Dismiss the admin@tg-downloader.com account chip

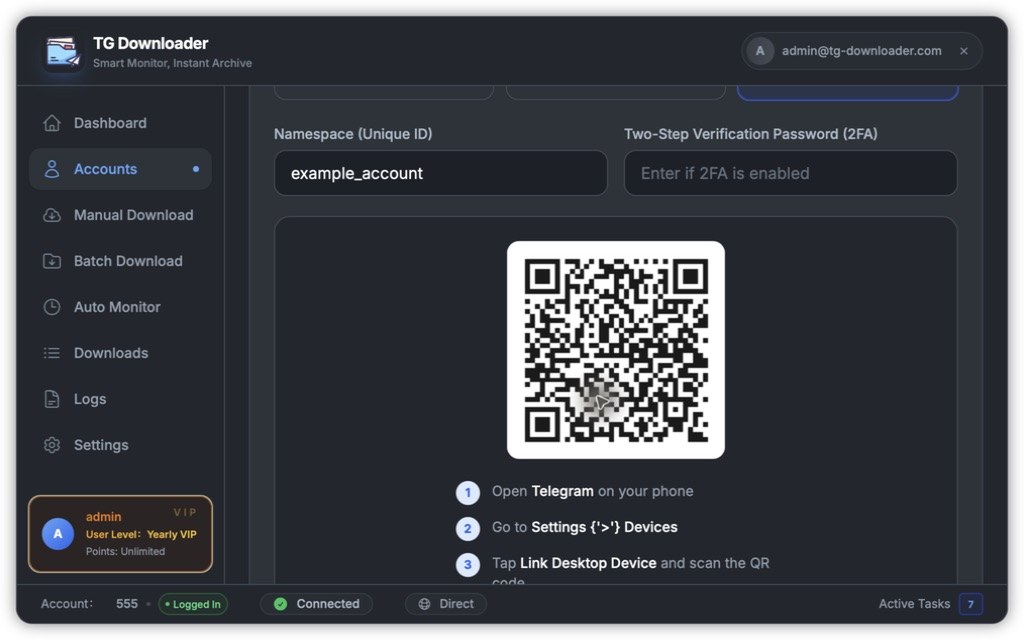964,51
